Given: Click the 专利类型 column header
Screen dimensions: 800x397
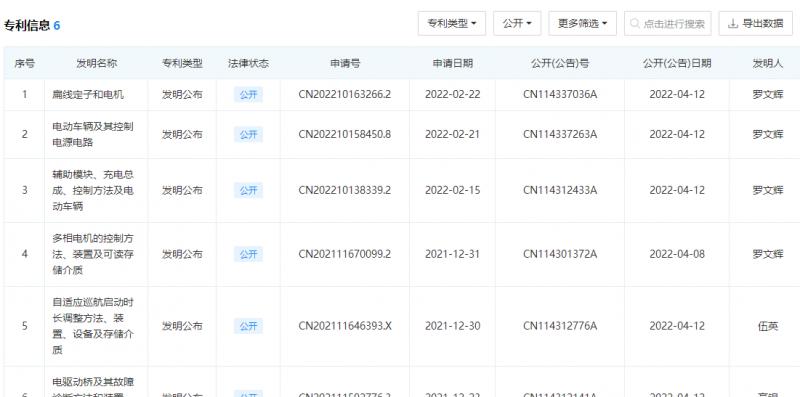Looking at the screenshot, I should (x=182, y=63).
